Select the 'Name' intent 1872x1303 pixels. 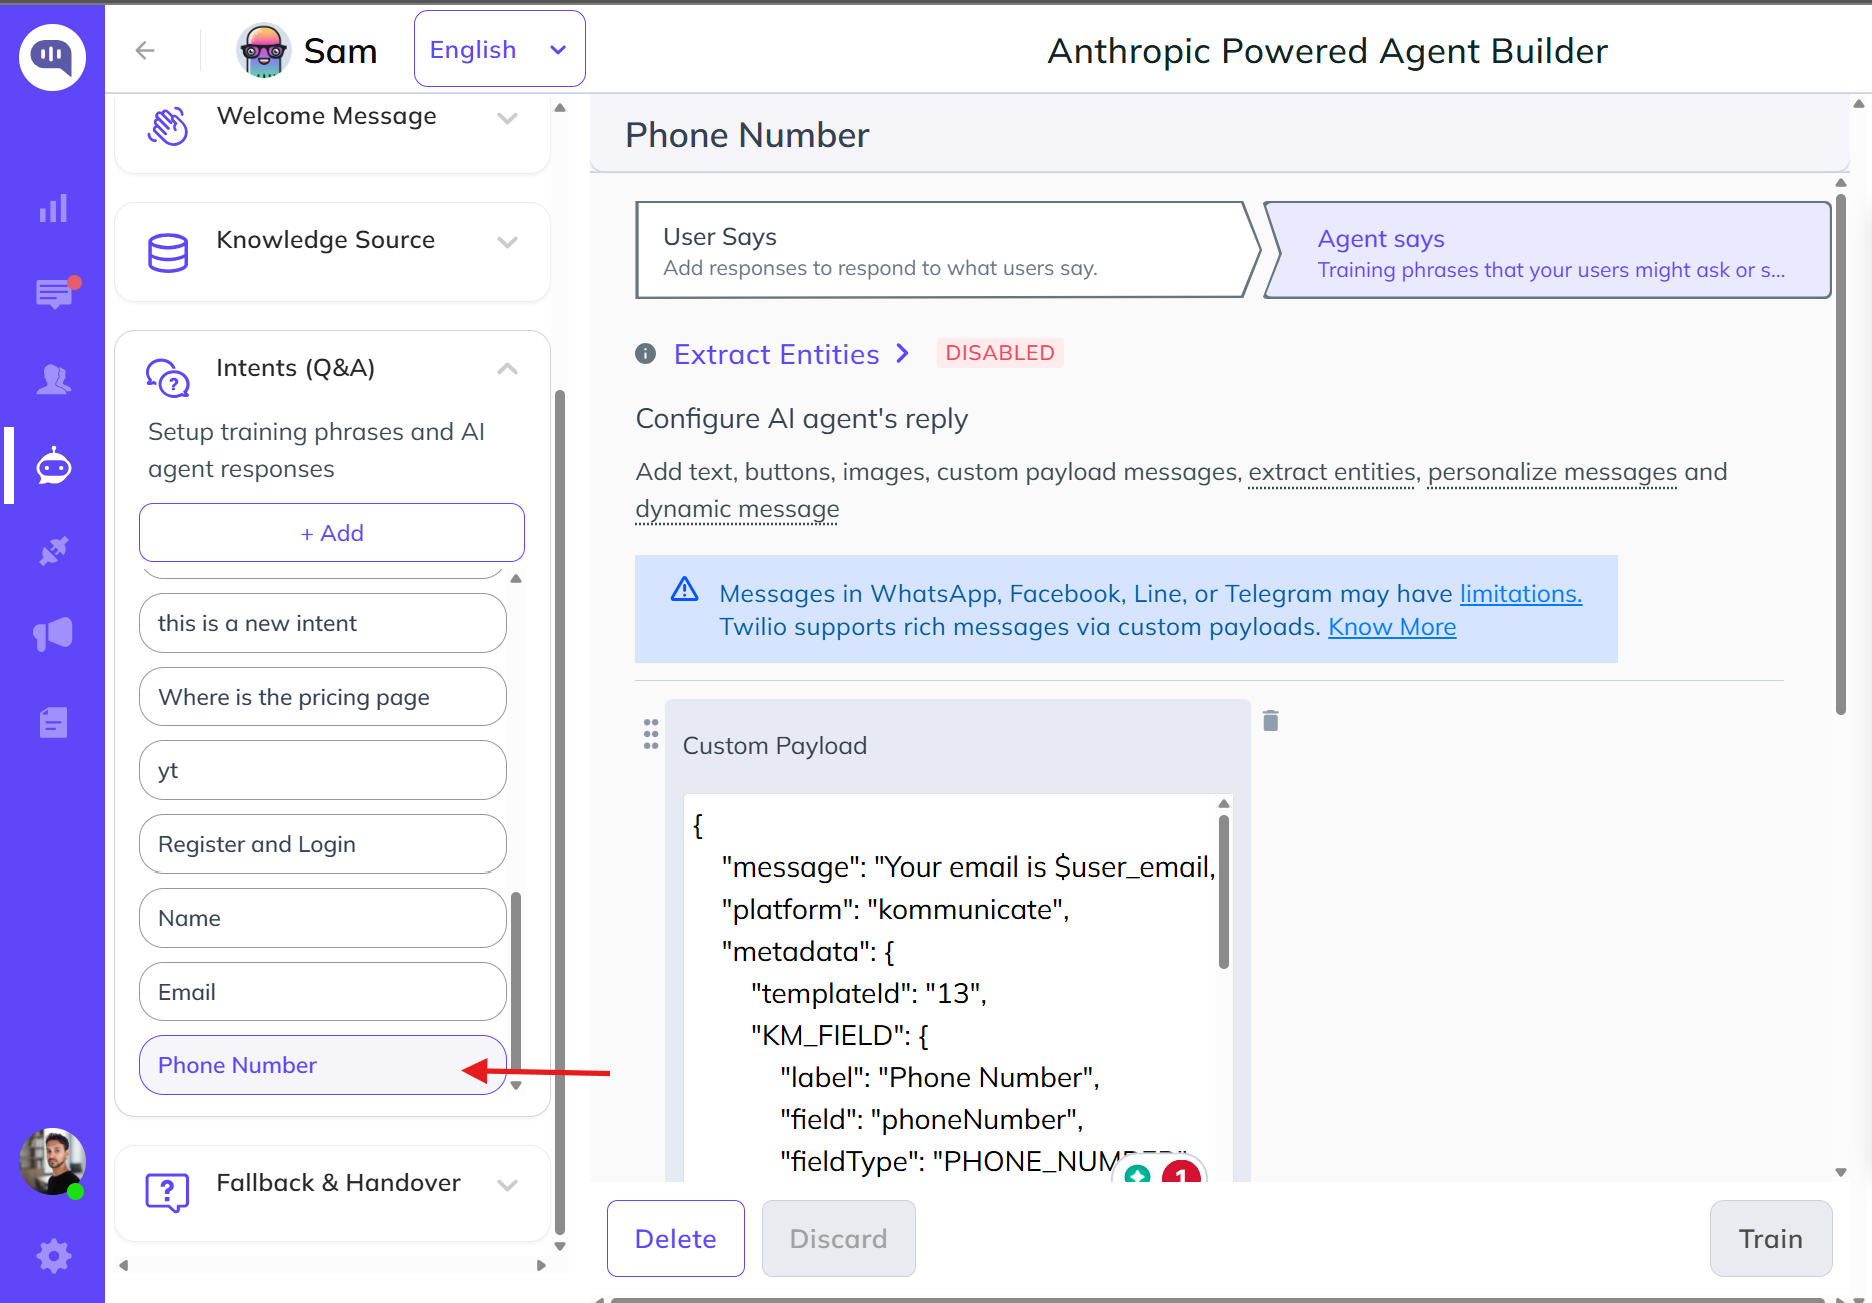click(x=323, y=918)
